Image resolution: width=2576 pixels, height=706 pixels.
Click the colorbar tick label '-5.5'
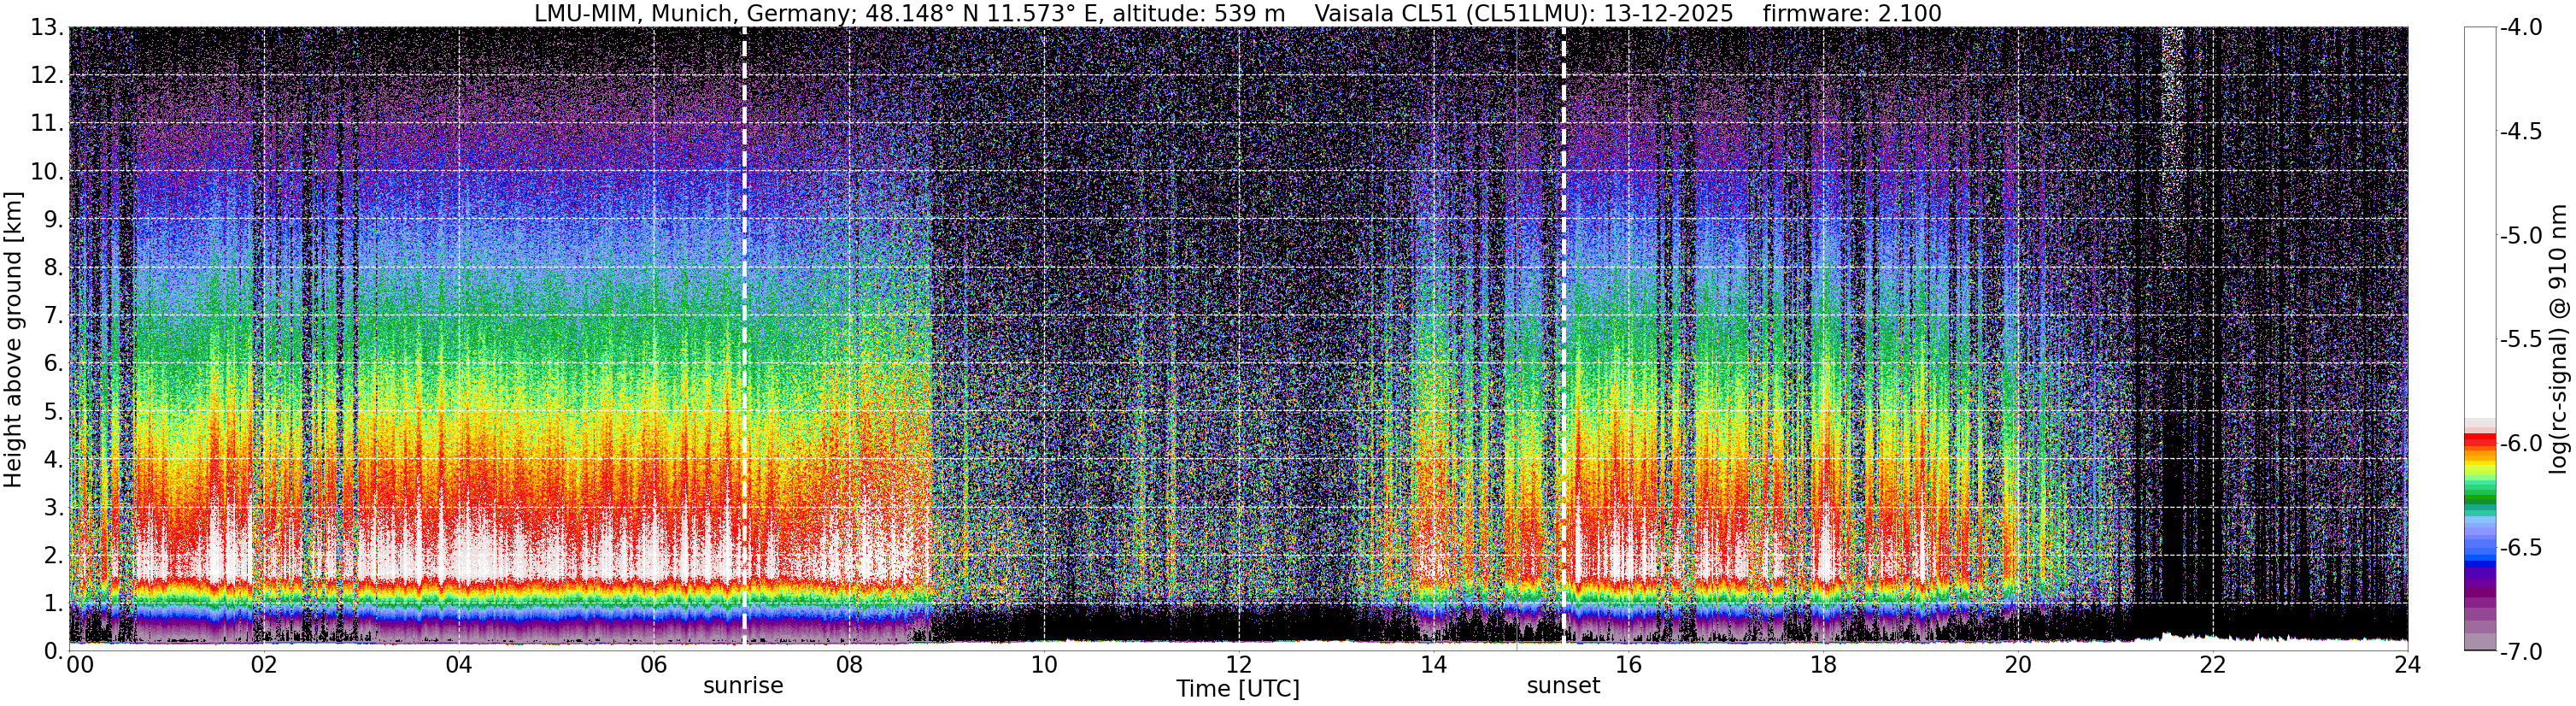click(x=2521, y=340)
